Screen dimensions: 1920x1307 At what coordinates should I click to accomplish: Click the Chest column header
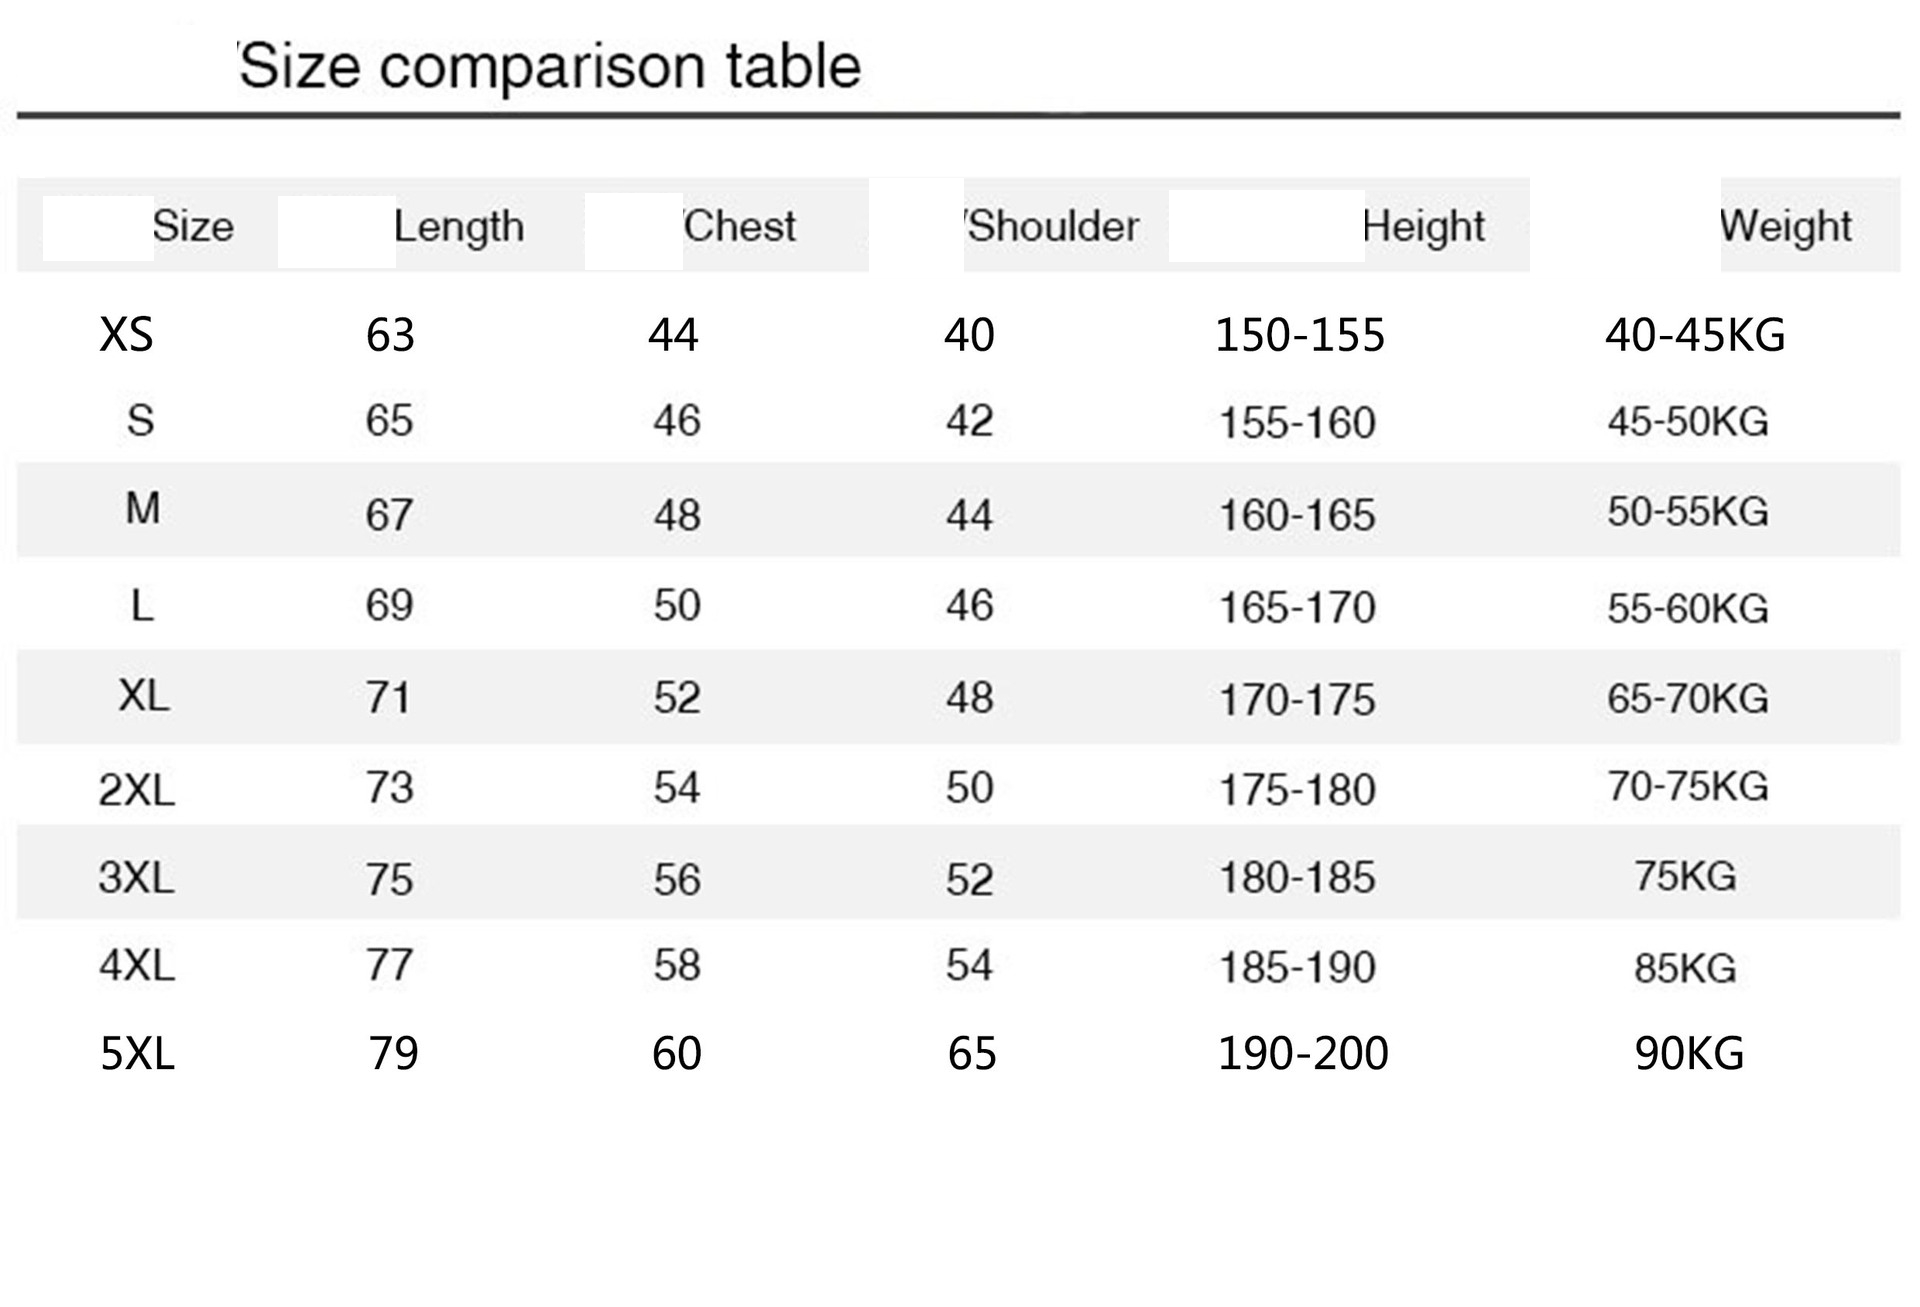pos(740,227)
